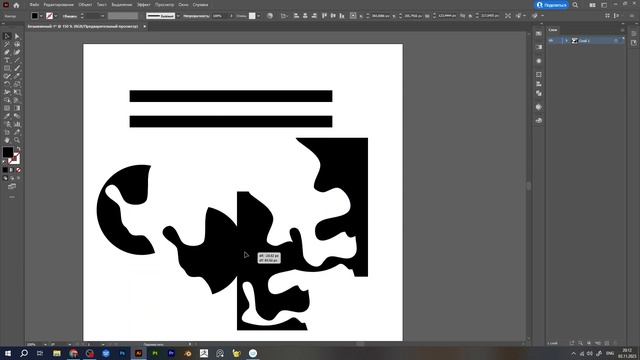Select the reference point locator
Image resolution: width=640 pixels, height=360 pixels.
(x=353, y=16)
